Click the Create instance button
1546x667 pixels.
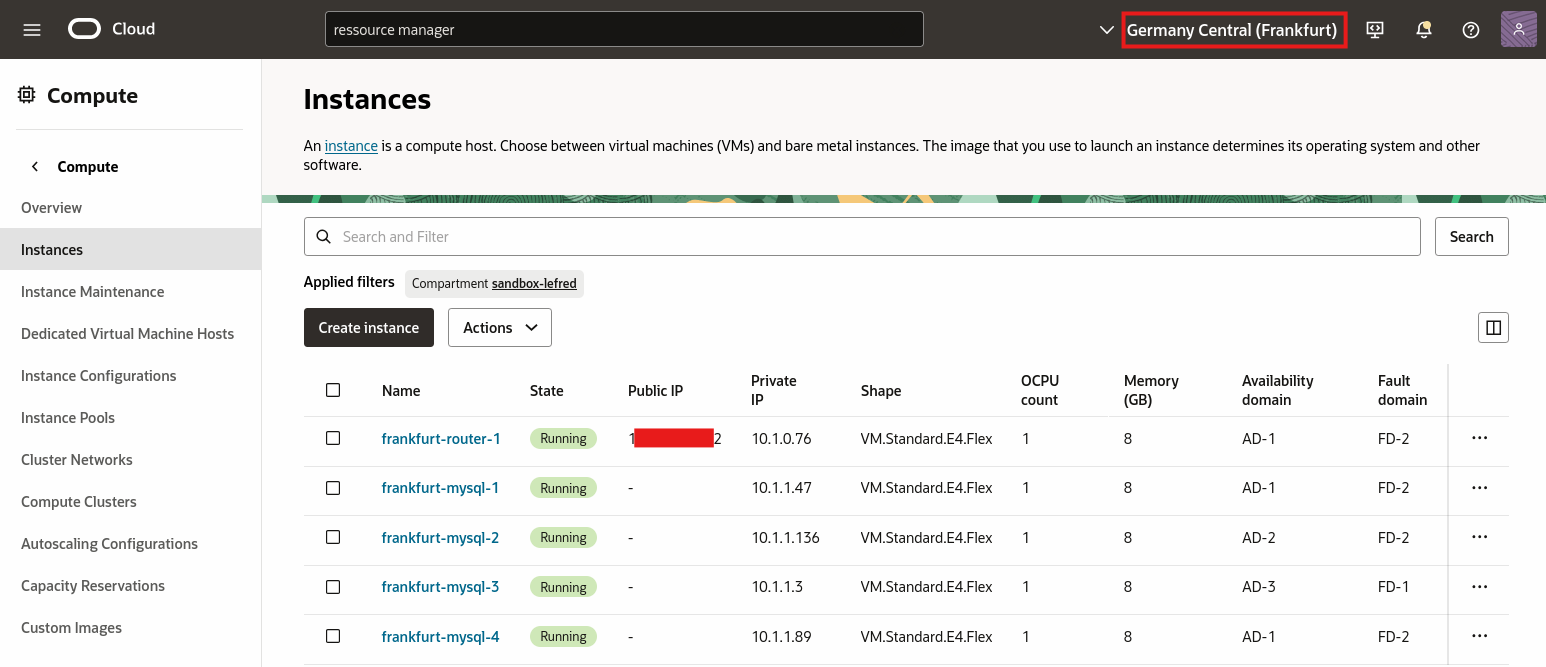368,327
